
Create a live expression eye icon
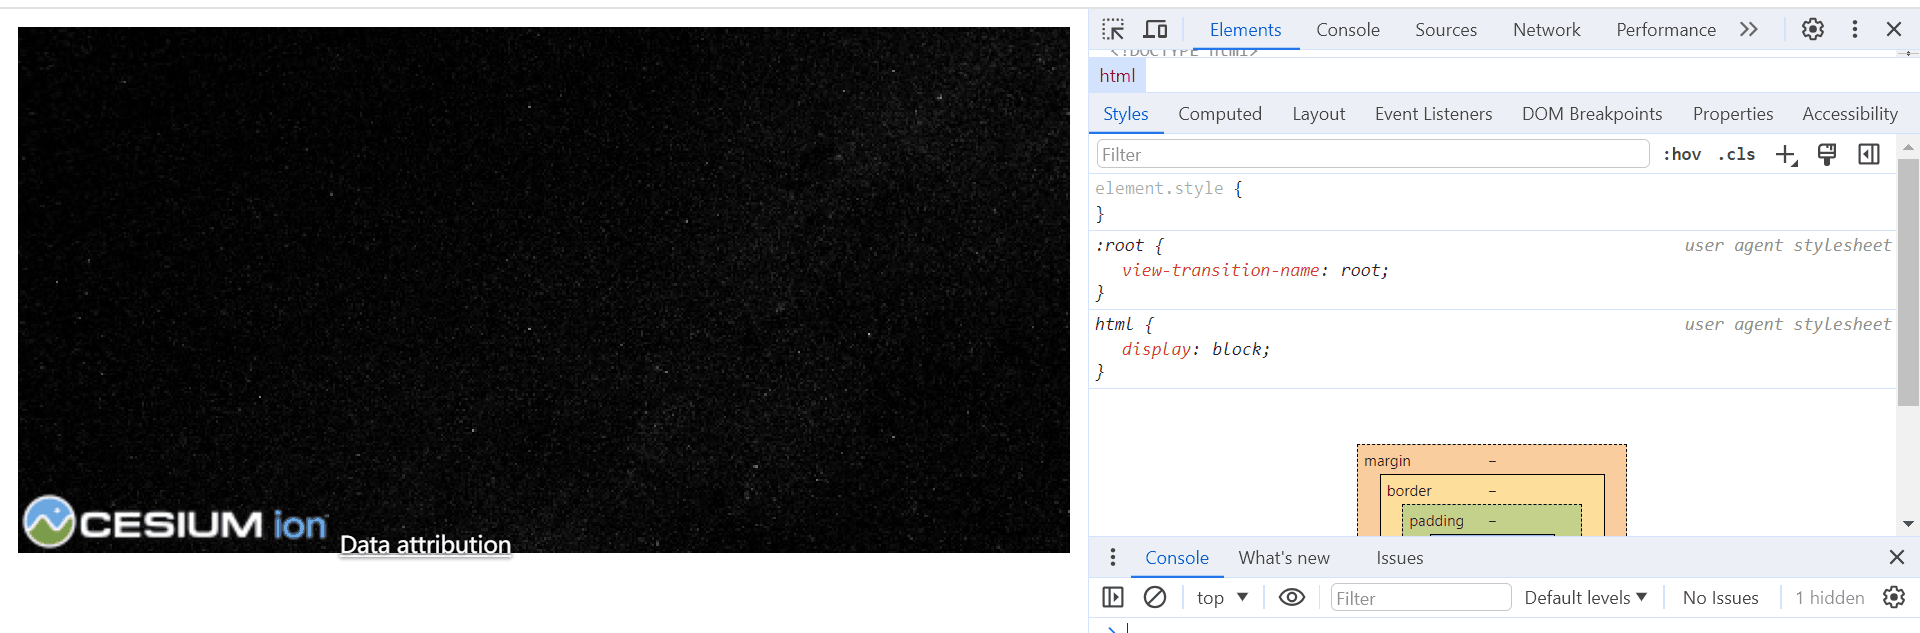coord(1292,597)
